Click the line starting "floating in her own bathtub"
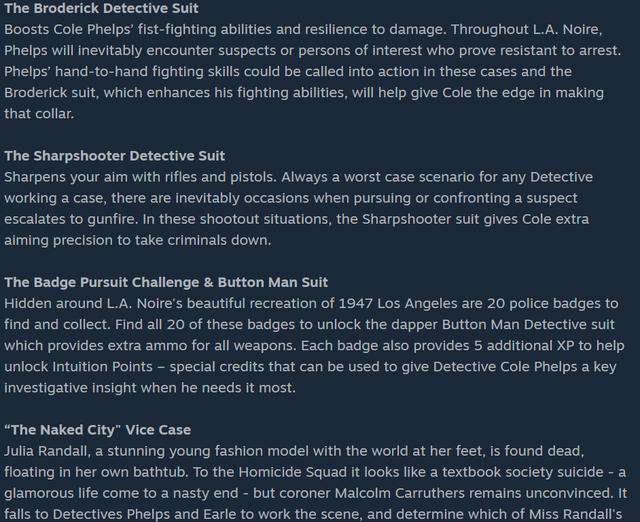Image resolution: width=640 pixels, height=522 pixels. [315, 472]
